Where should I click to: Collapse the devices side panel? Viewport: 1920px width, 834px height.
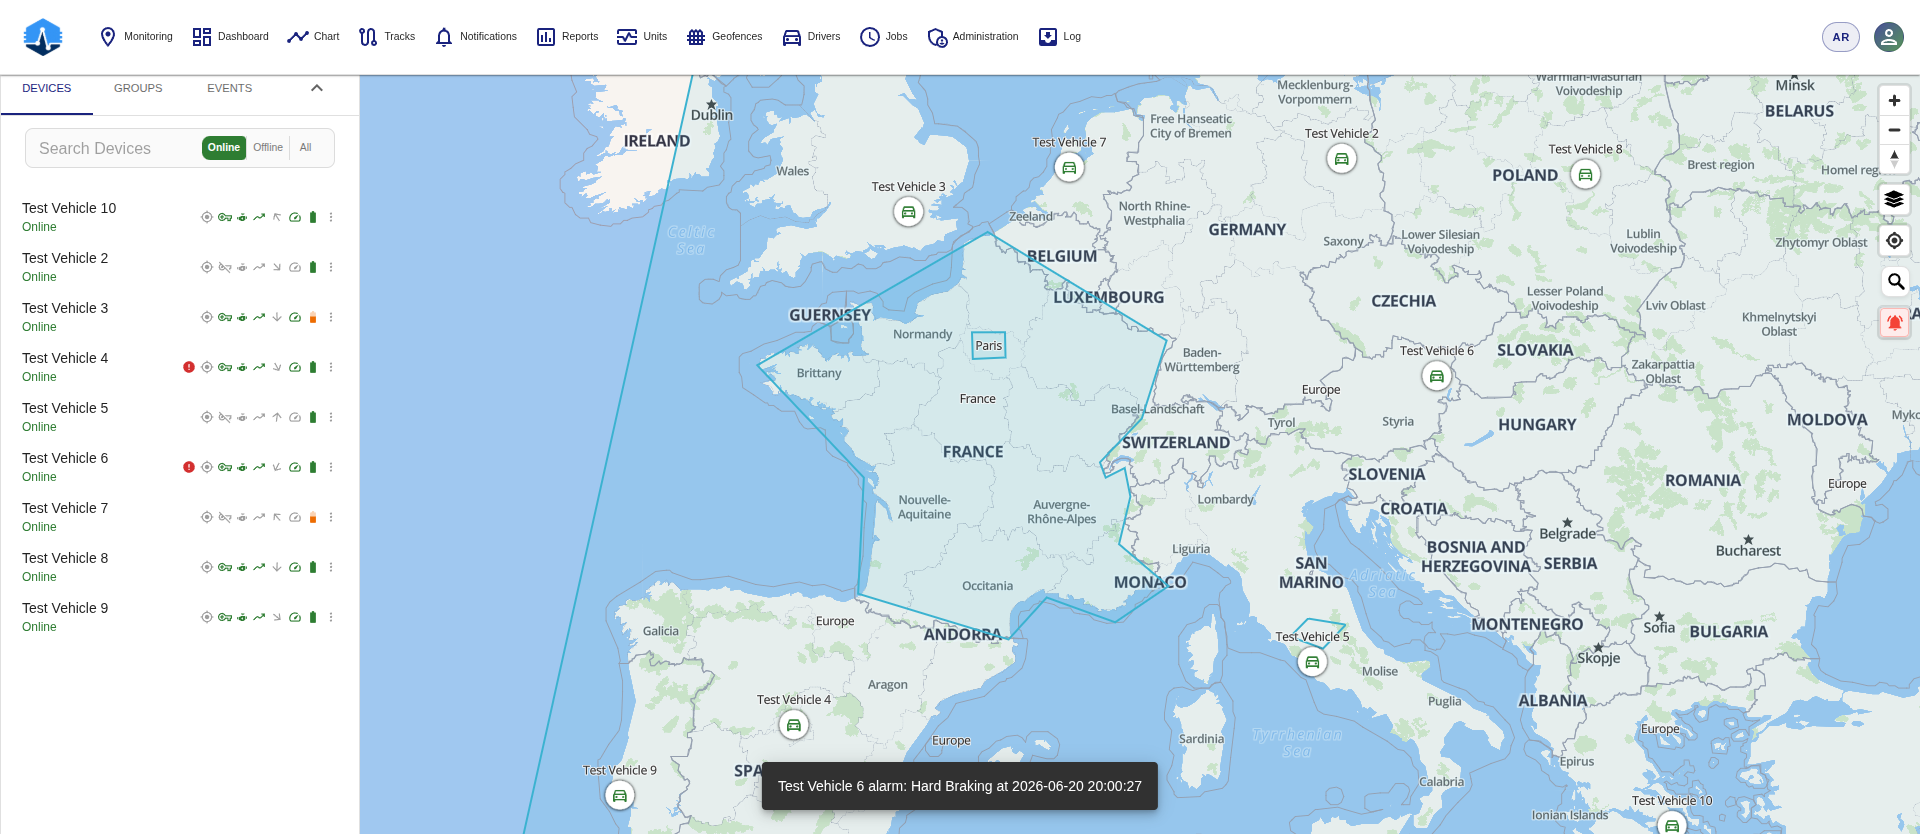click(x=317, y=88)
